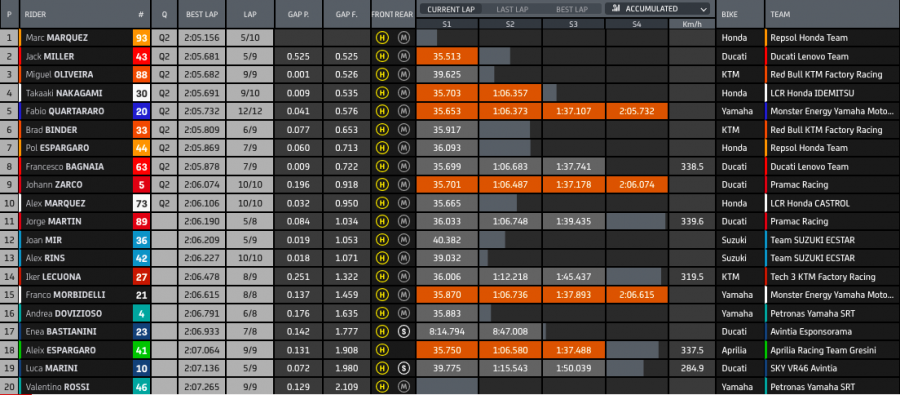Click Marc Marquez's number 93 badge

141,38
